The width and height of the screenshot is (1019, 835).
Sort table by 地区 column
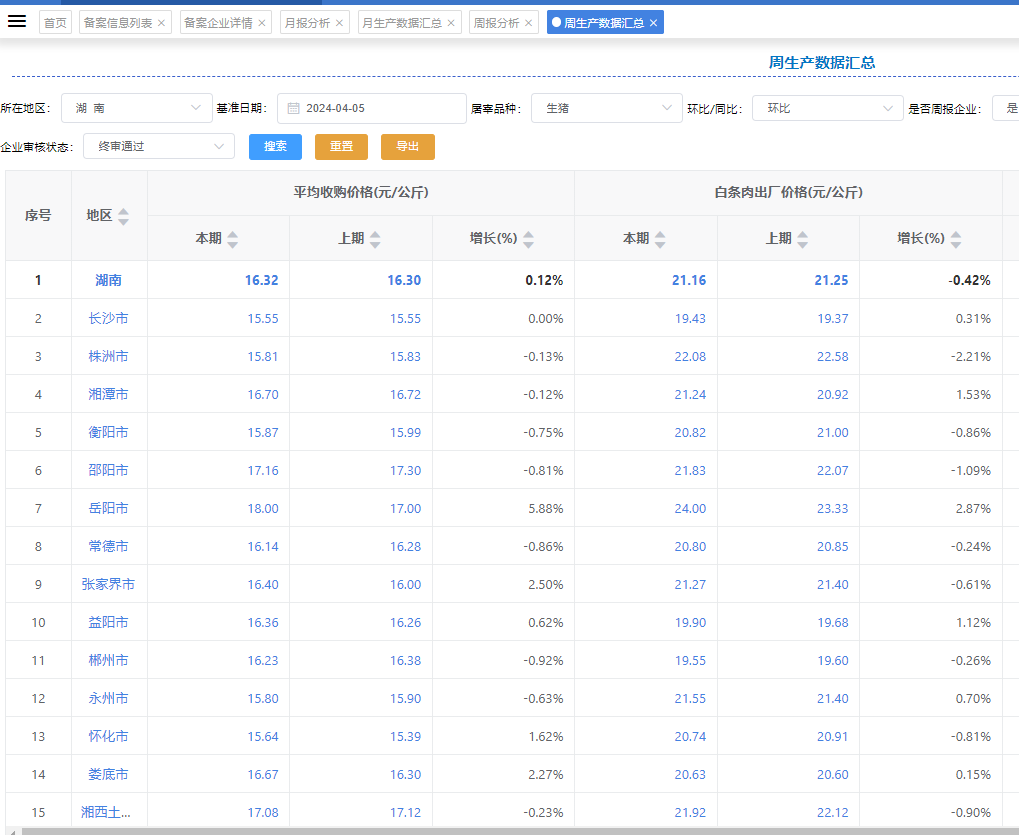click(x=123, y=216)
